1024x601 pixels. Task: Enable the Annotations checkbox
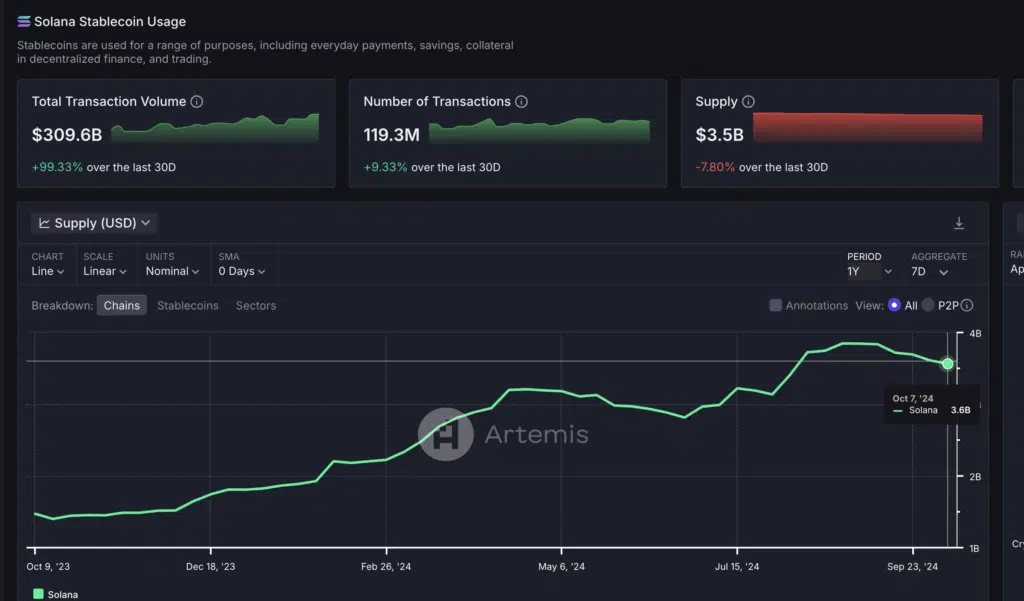[x=775, y=305]
